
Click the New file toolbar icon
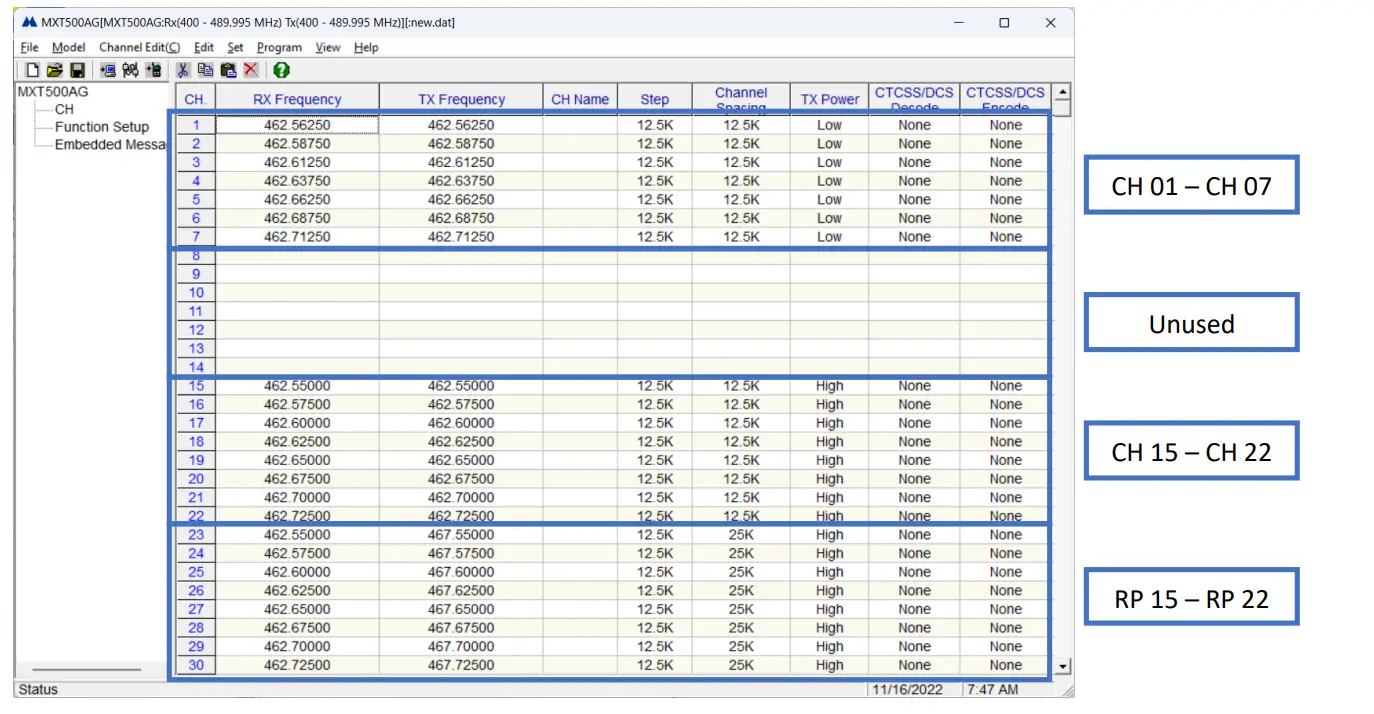[32, 70]
